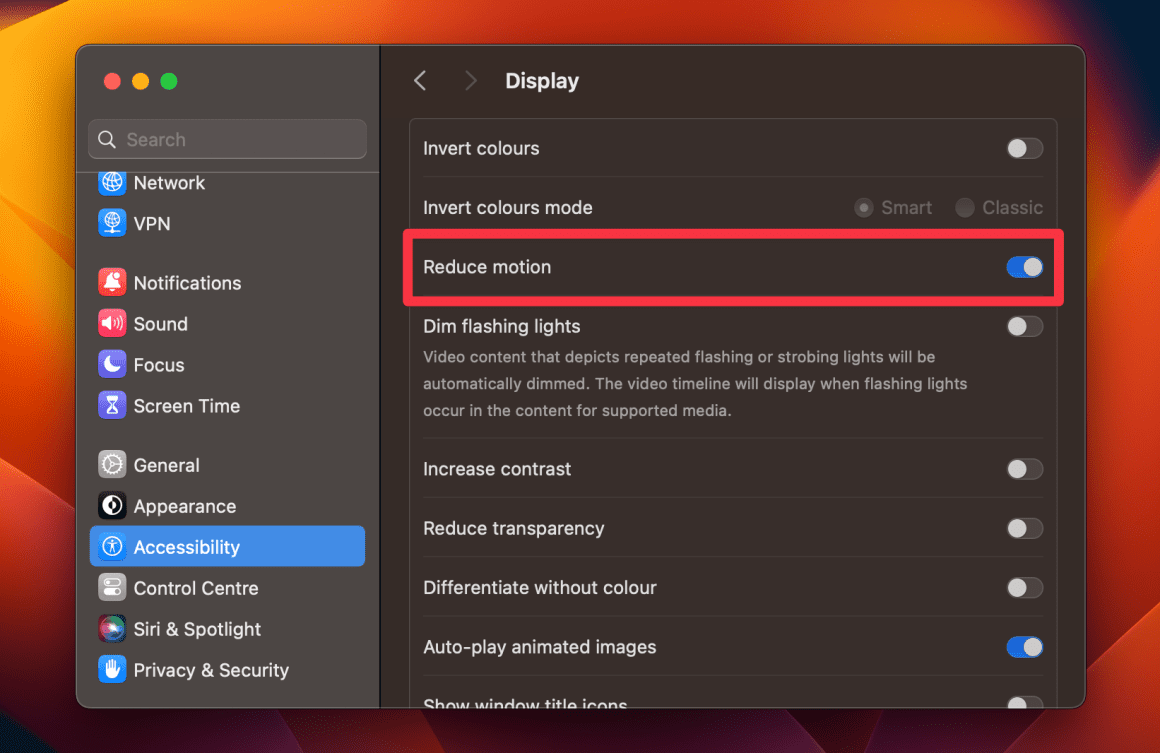Enable Dim flashing lights

(x=1024, y=326)
